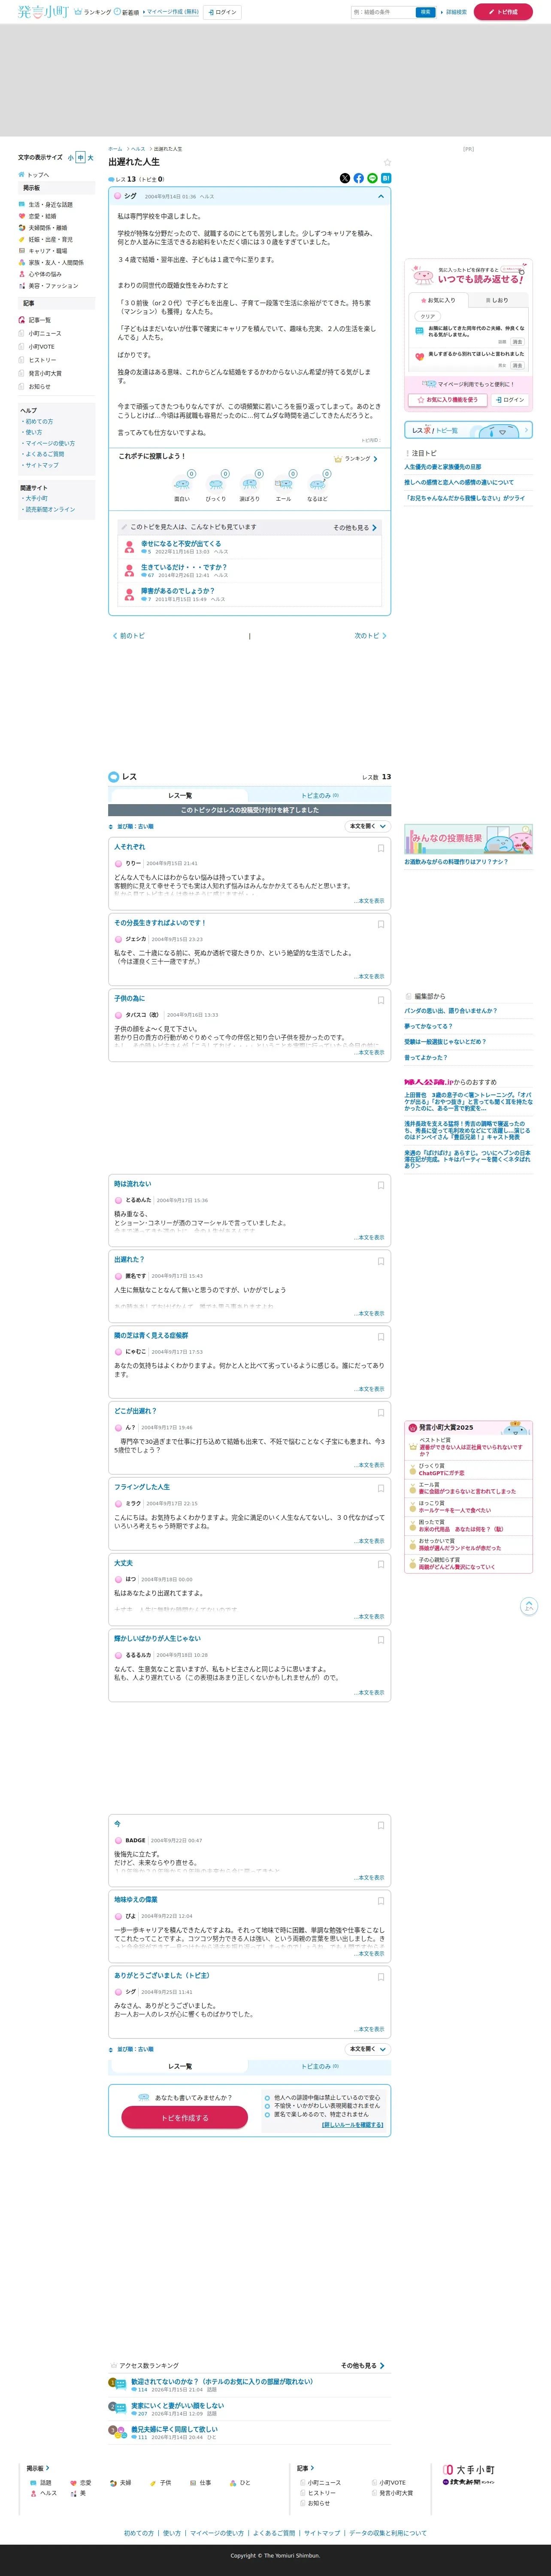This screenshot has width=551, height=2576.
Task: Vote びっくり on this topic
Action: 216,485
